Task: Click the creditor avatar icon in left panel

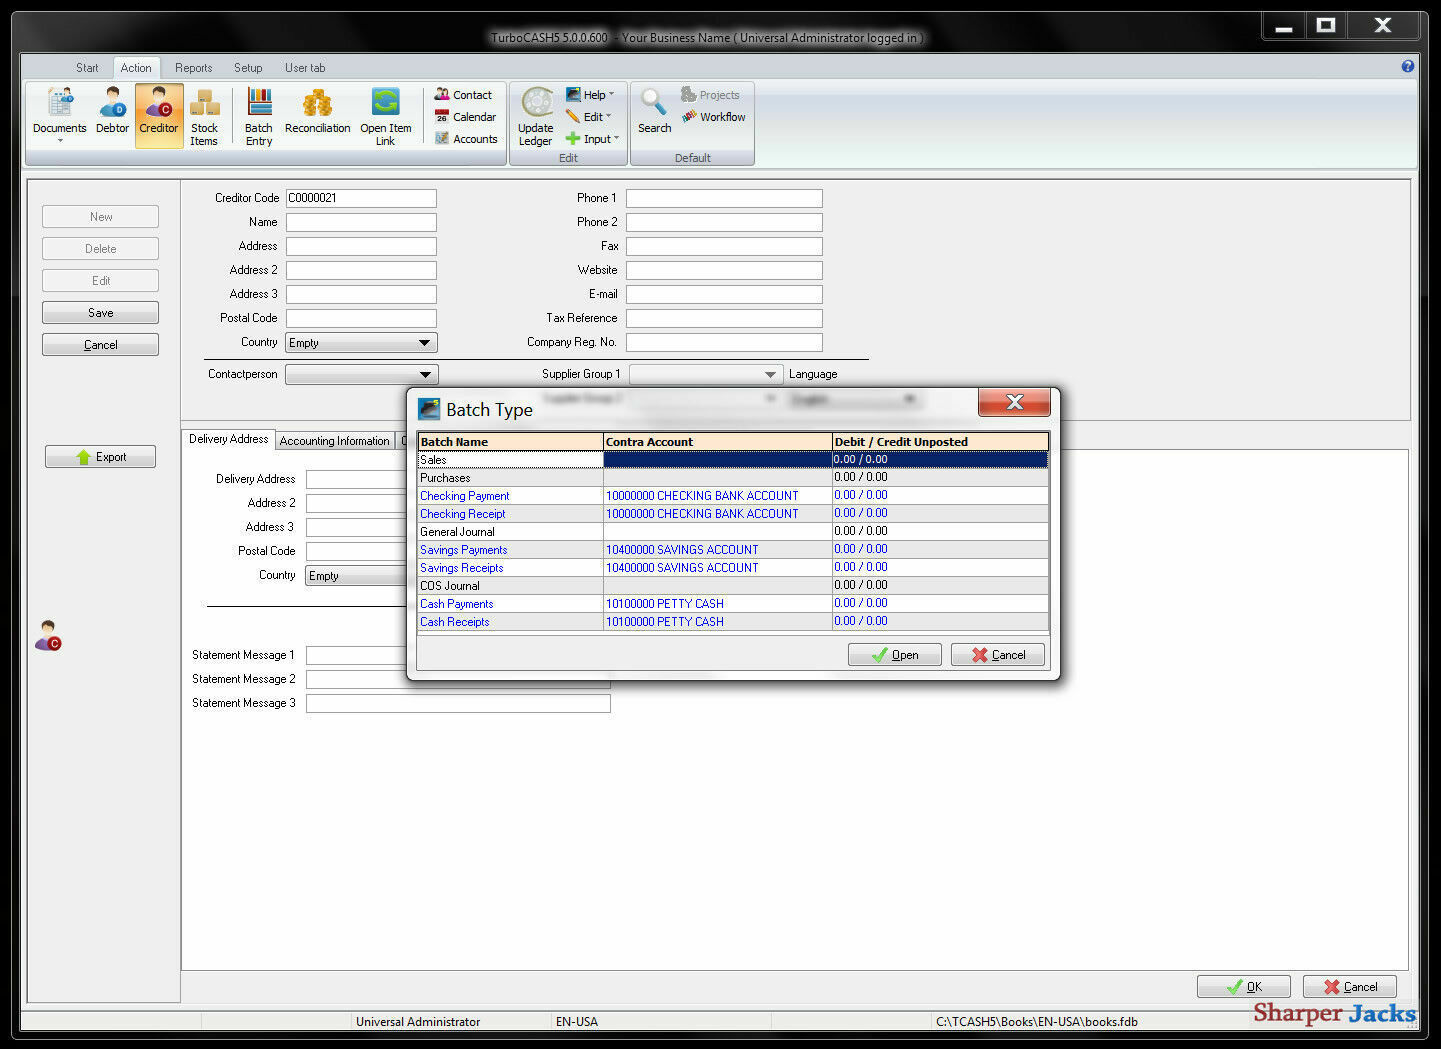Action: [48, 635]
